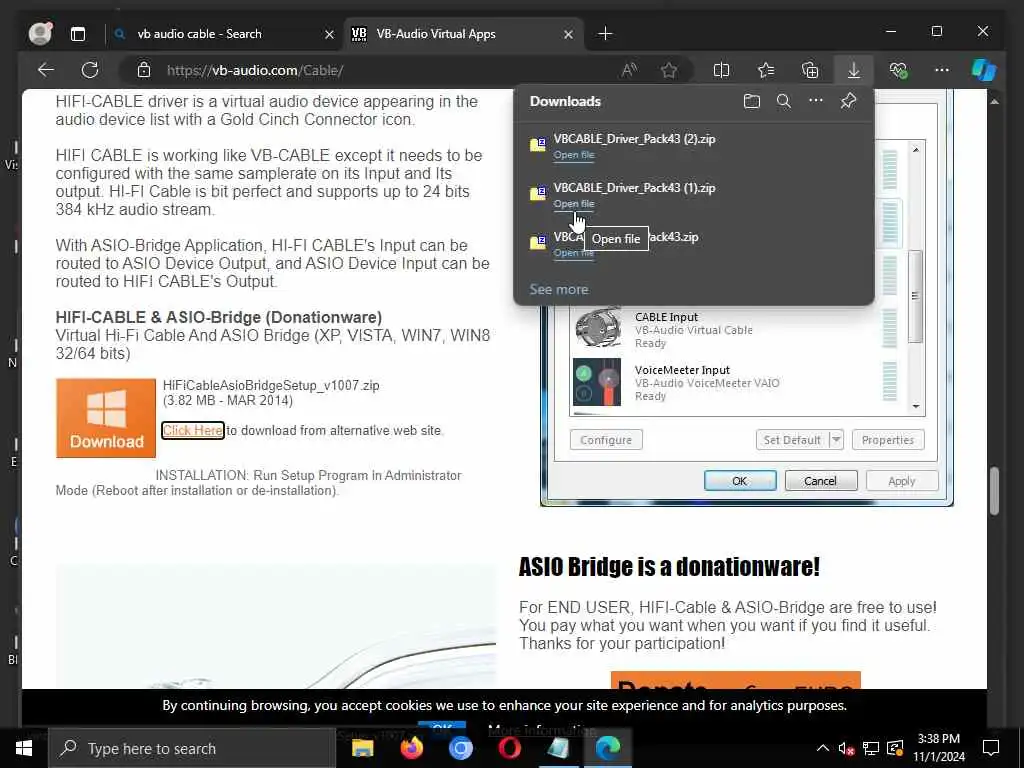Click zip icon of VBCABLE_Driver_Pack43 (2).zip
The width and height of the screenshot is (1024, 768).
[537, 144]
